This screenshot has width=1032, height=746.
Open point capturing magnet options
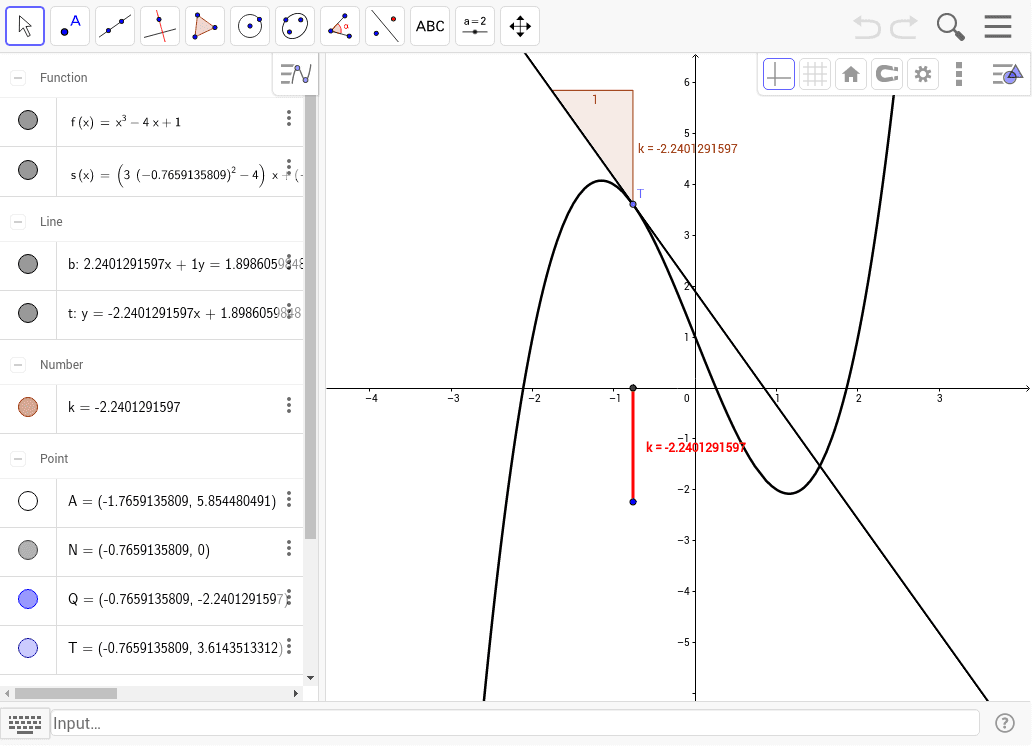(x=887, y=74)
